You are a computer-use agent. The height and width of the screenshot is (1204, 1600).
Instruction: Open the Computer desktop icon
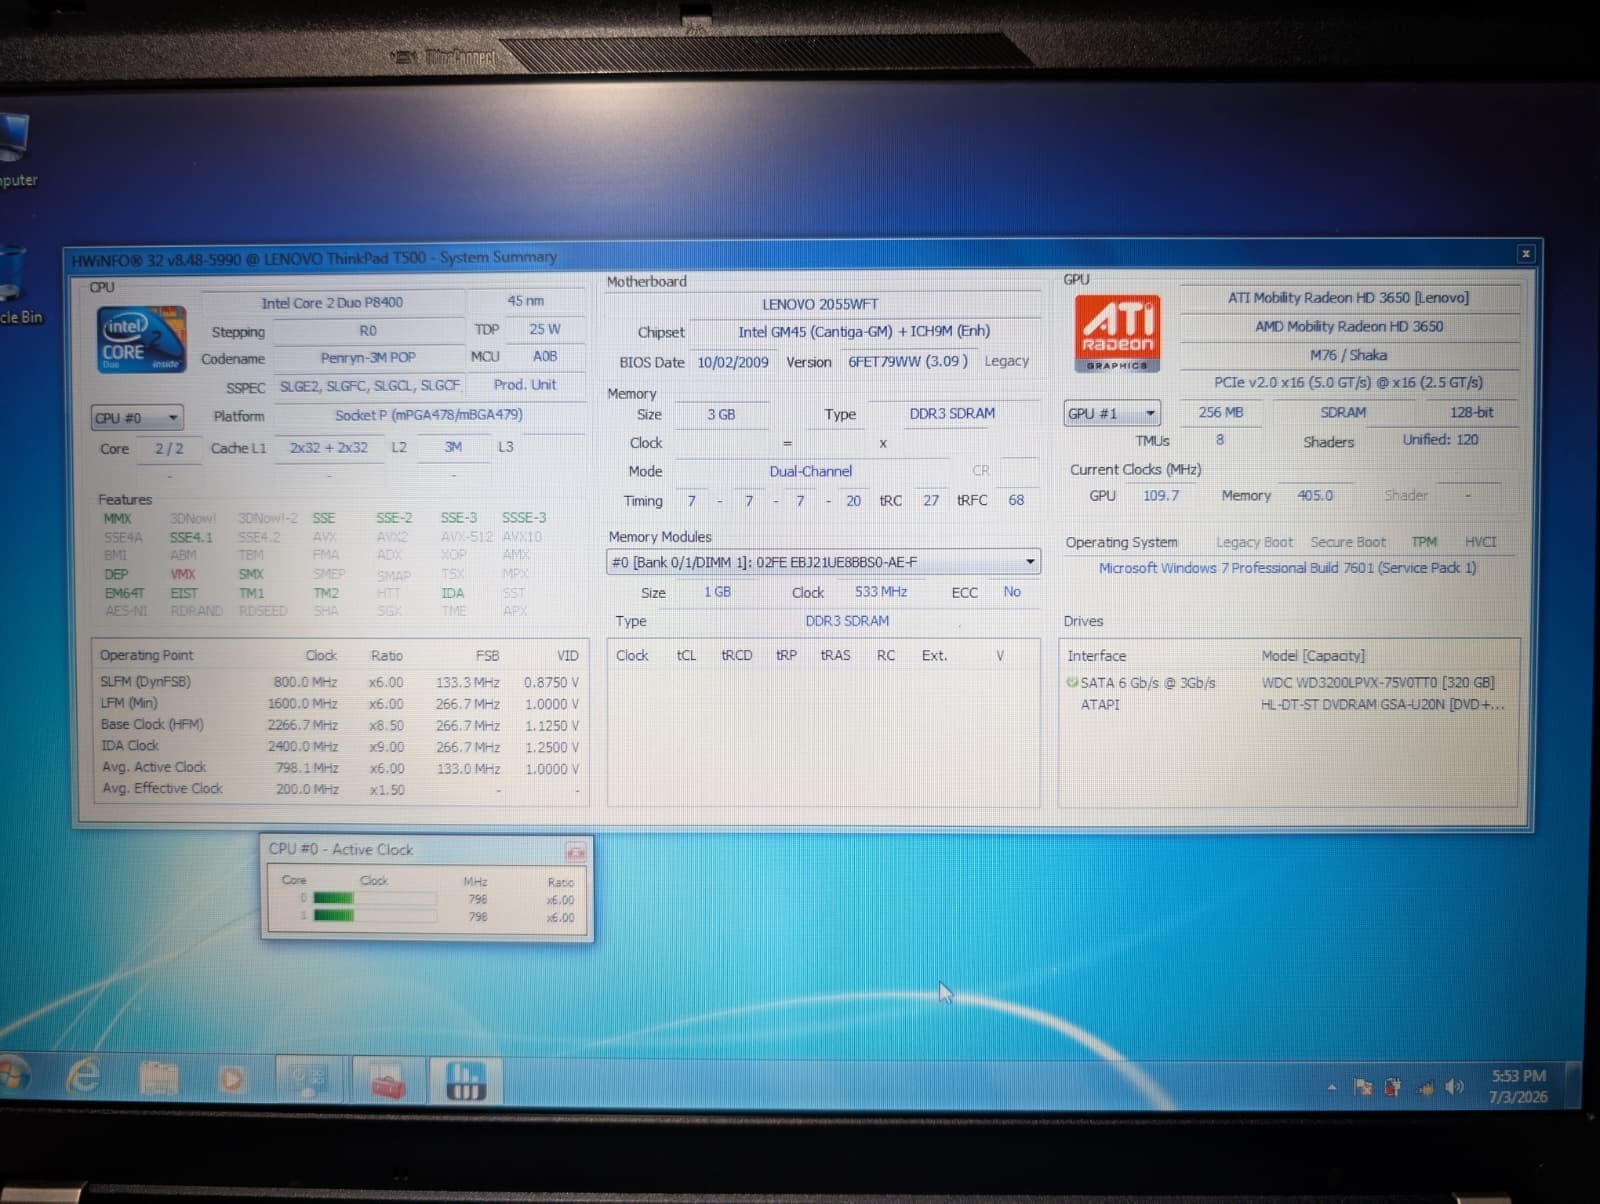point(17,150)
